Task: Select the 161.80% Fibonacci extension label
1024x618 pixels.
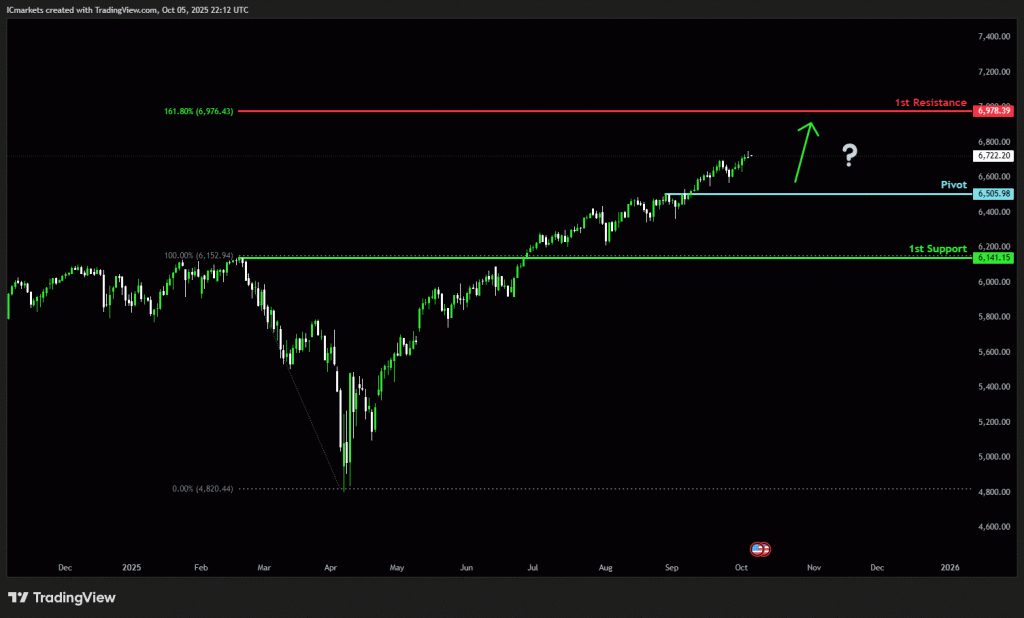Action: coord(198,111)
